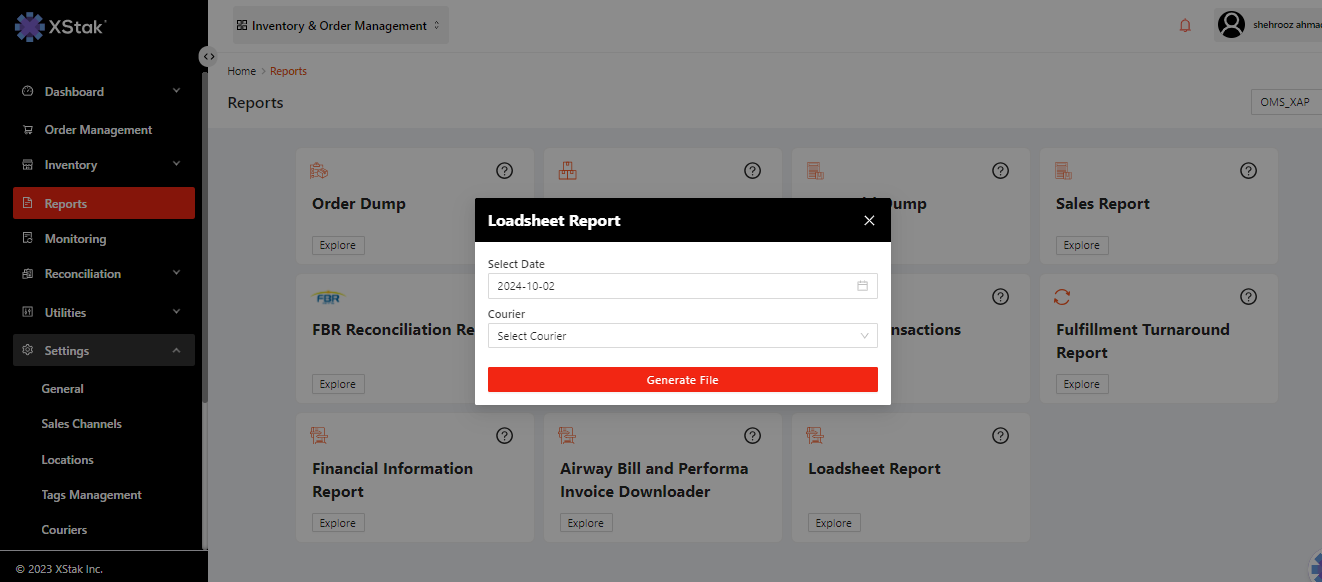
Task: Open help for Loadsheet Report card
Action: coord(1000,436)
